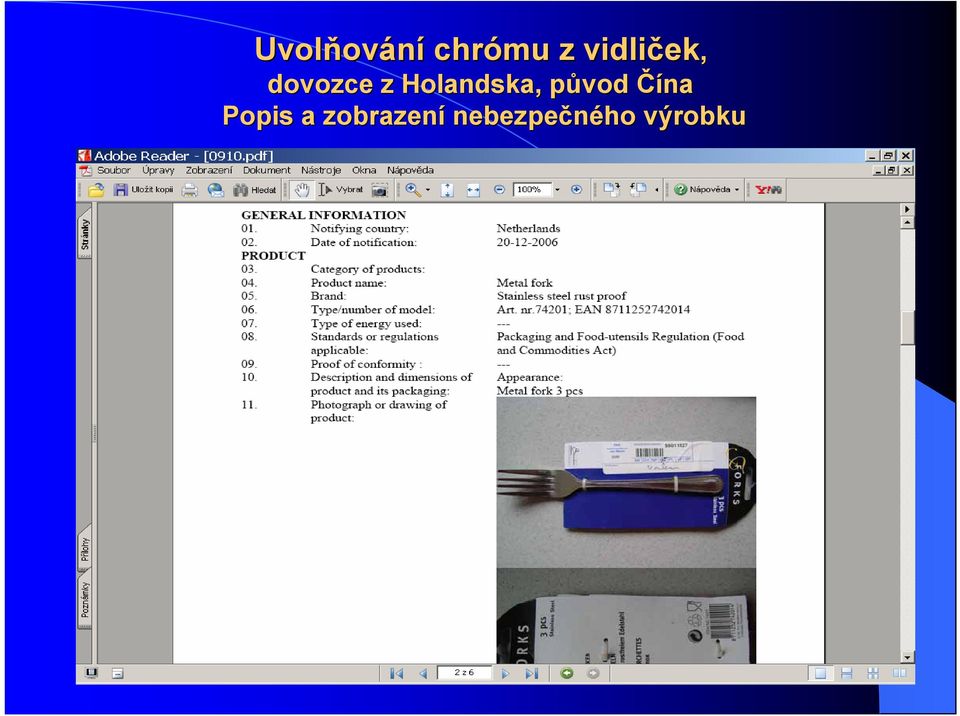Activate the Vybrat select tool
This screenshot has width=960, height=716.
click(x=341, y=190)
